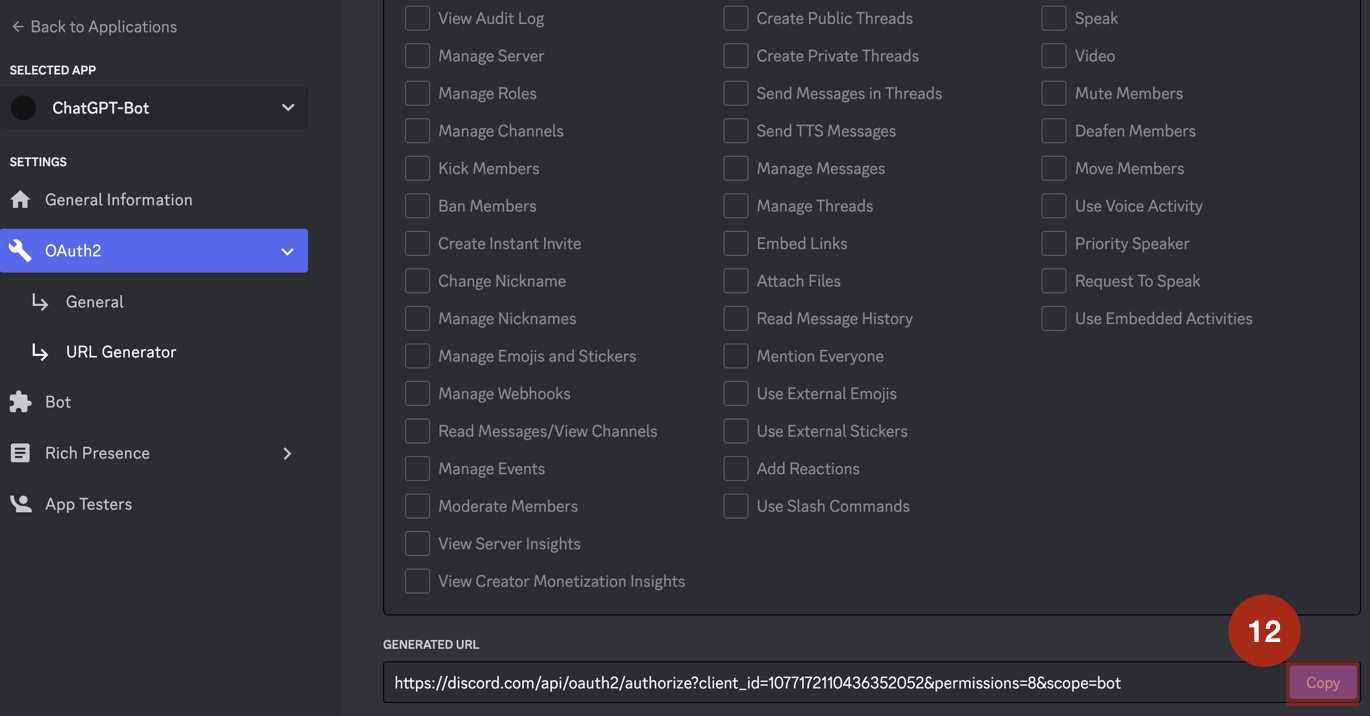Click the home icon beside General Information

(x=20, y=200)
